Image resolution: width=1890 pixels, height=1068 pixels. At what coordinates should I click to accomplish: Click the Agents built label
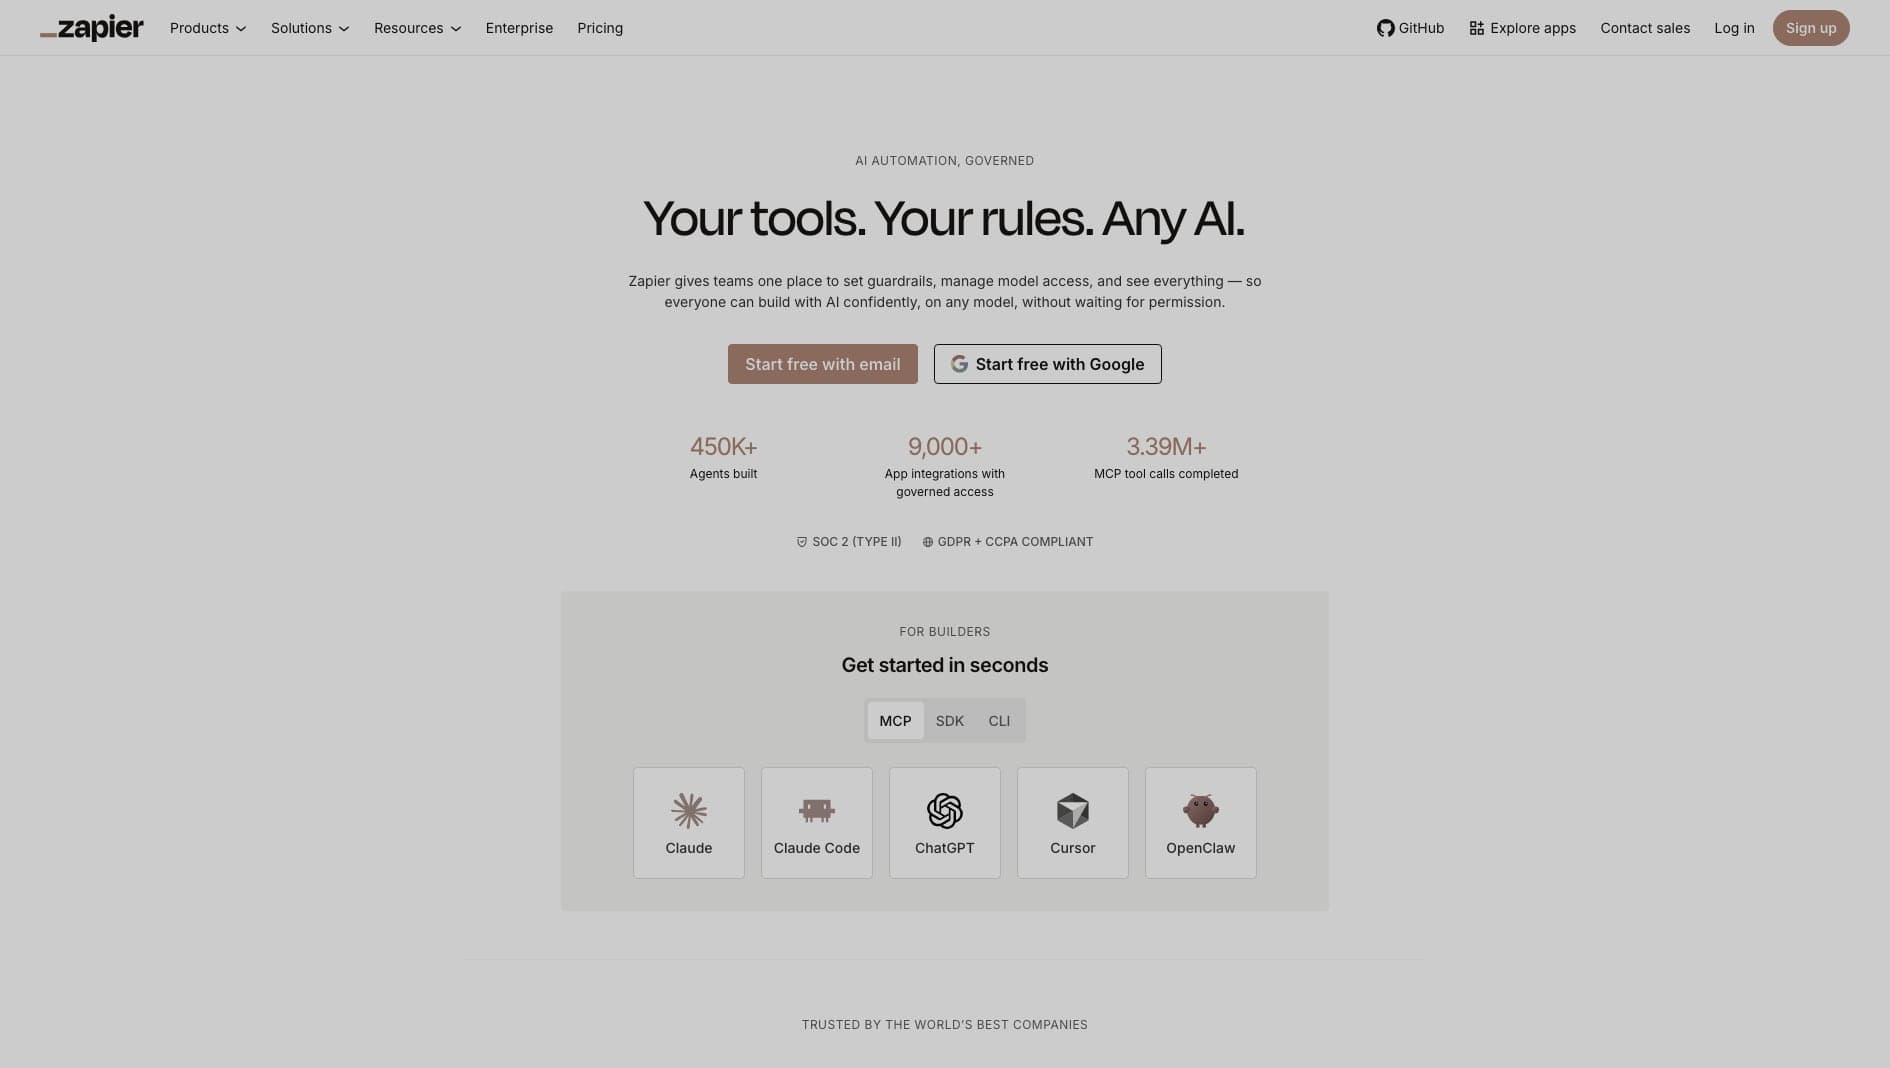[724, 474]
